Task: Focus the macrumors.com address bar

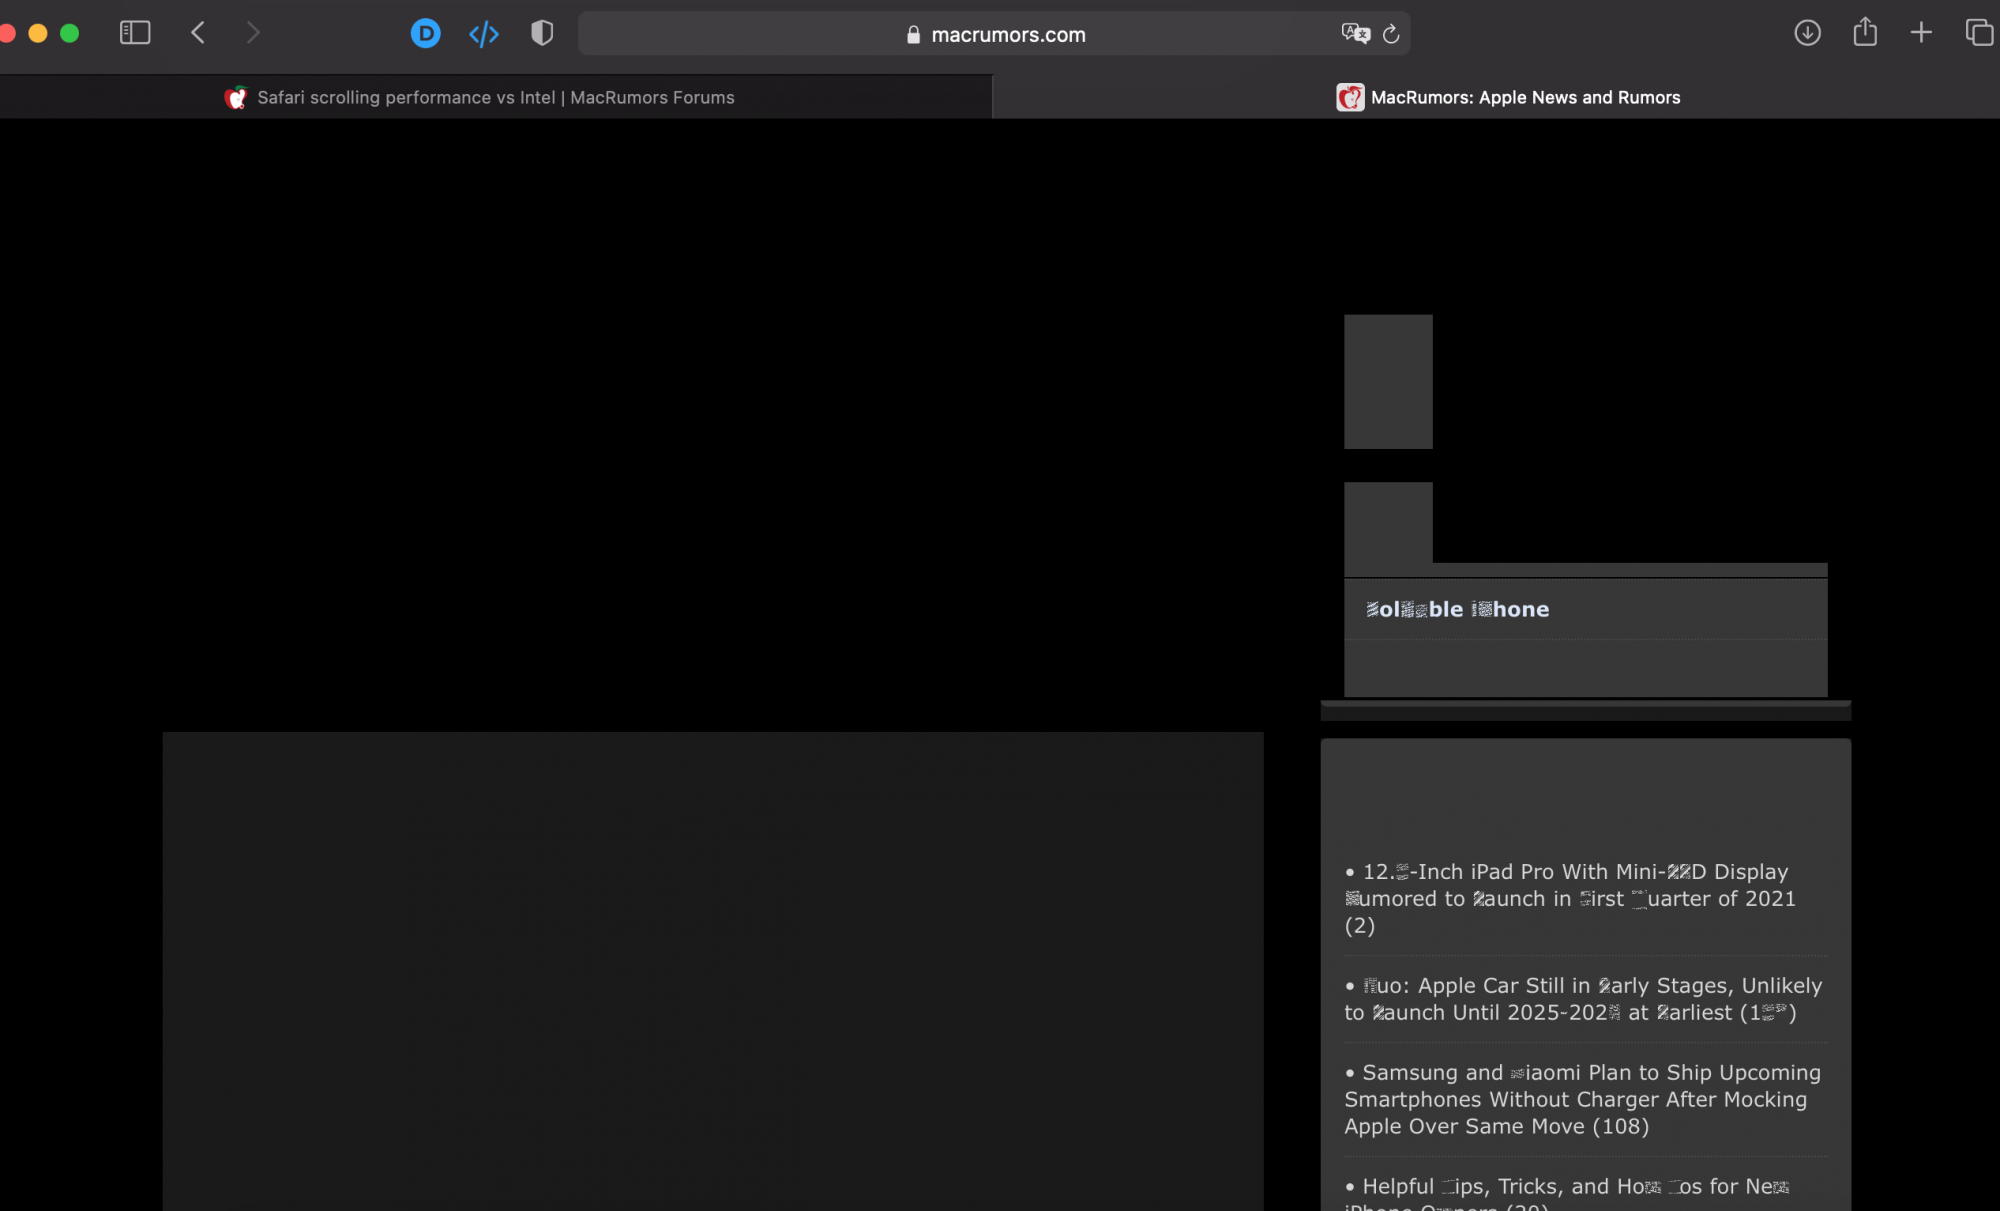Action: coord(994,34)
